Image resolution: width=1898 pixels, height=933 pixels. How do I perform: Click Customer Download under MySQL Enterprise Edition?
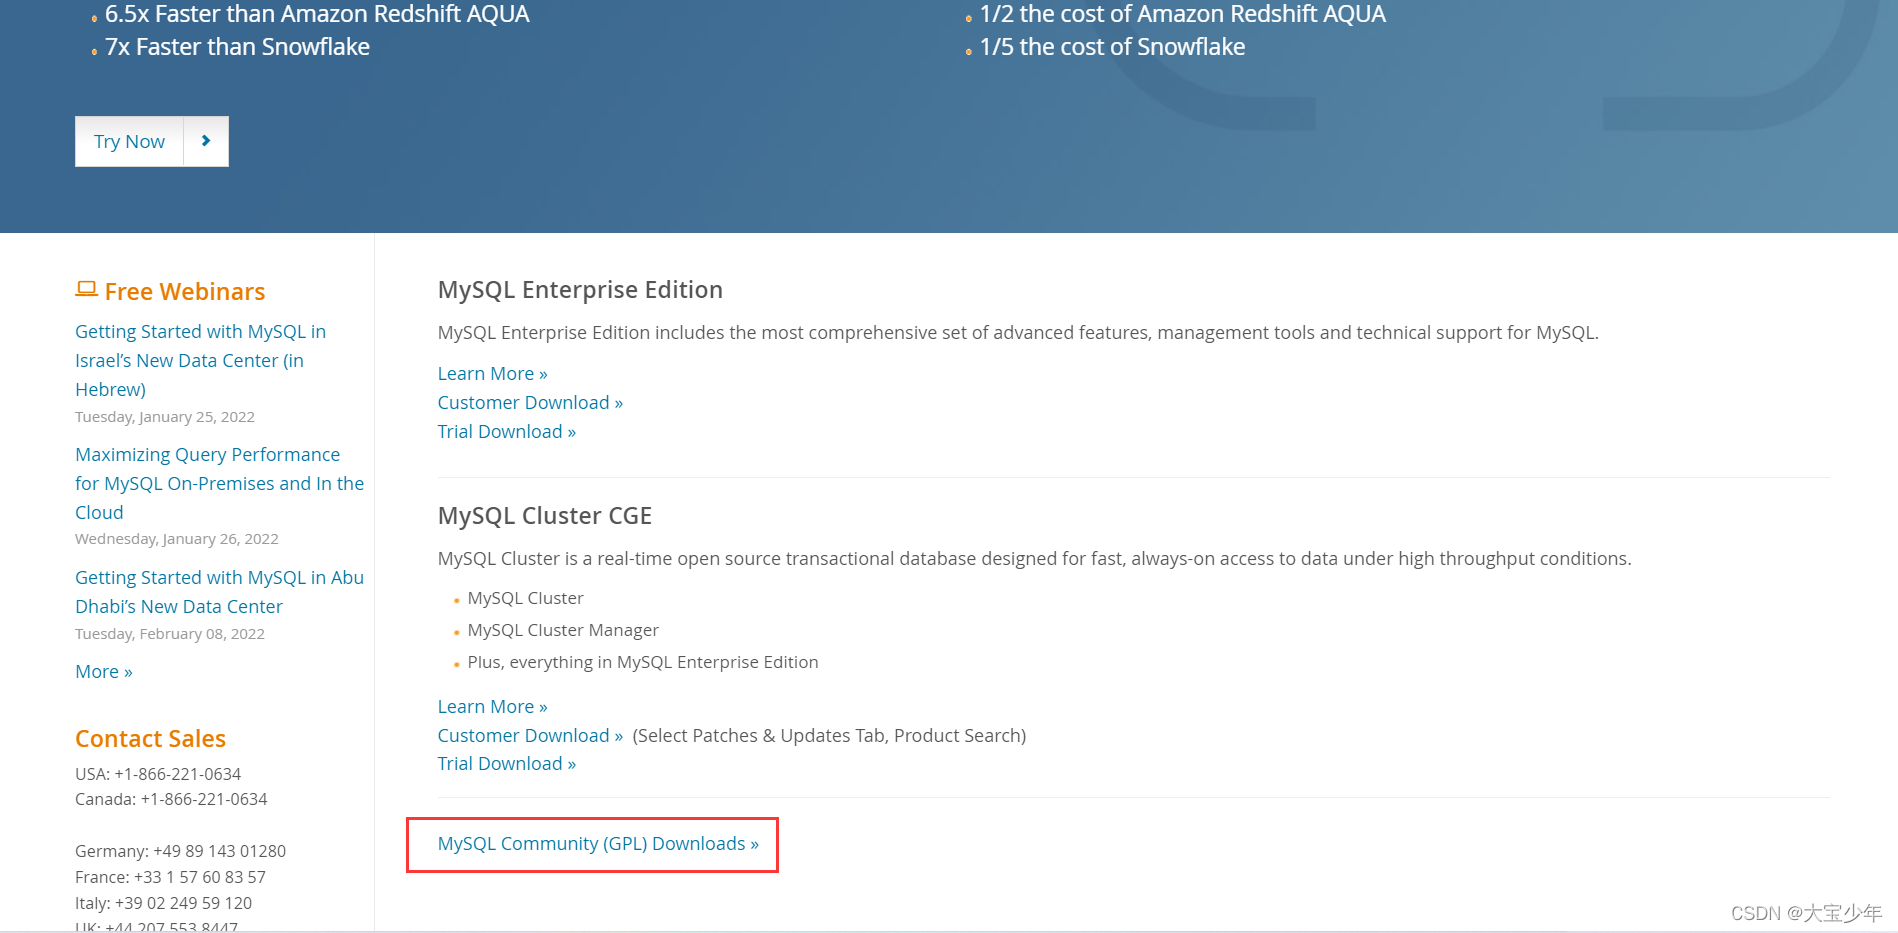pyautogui.click(x=530, y=402)
